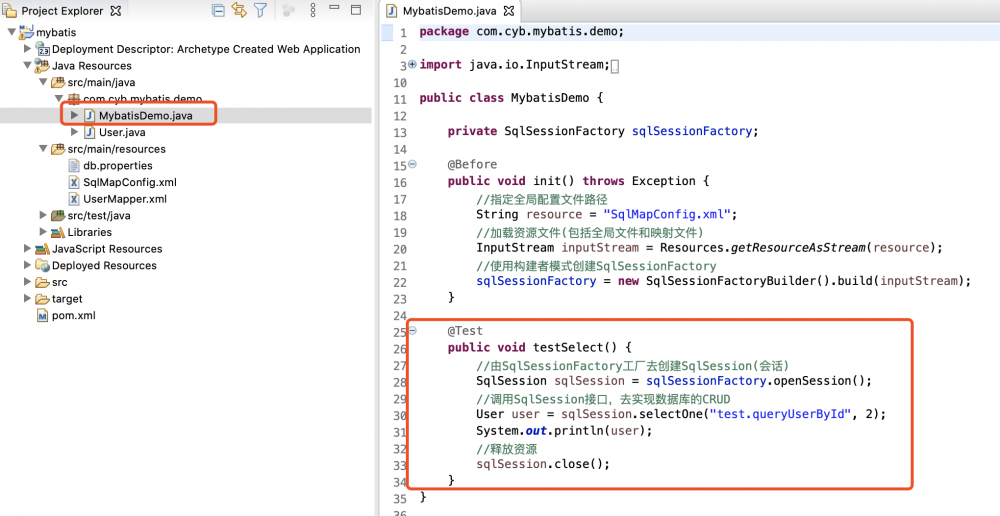The height and width of the screenshot is (516, 1000).
Task: Expand the target folder arrow
Action: (x=27, y=297)
